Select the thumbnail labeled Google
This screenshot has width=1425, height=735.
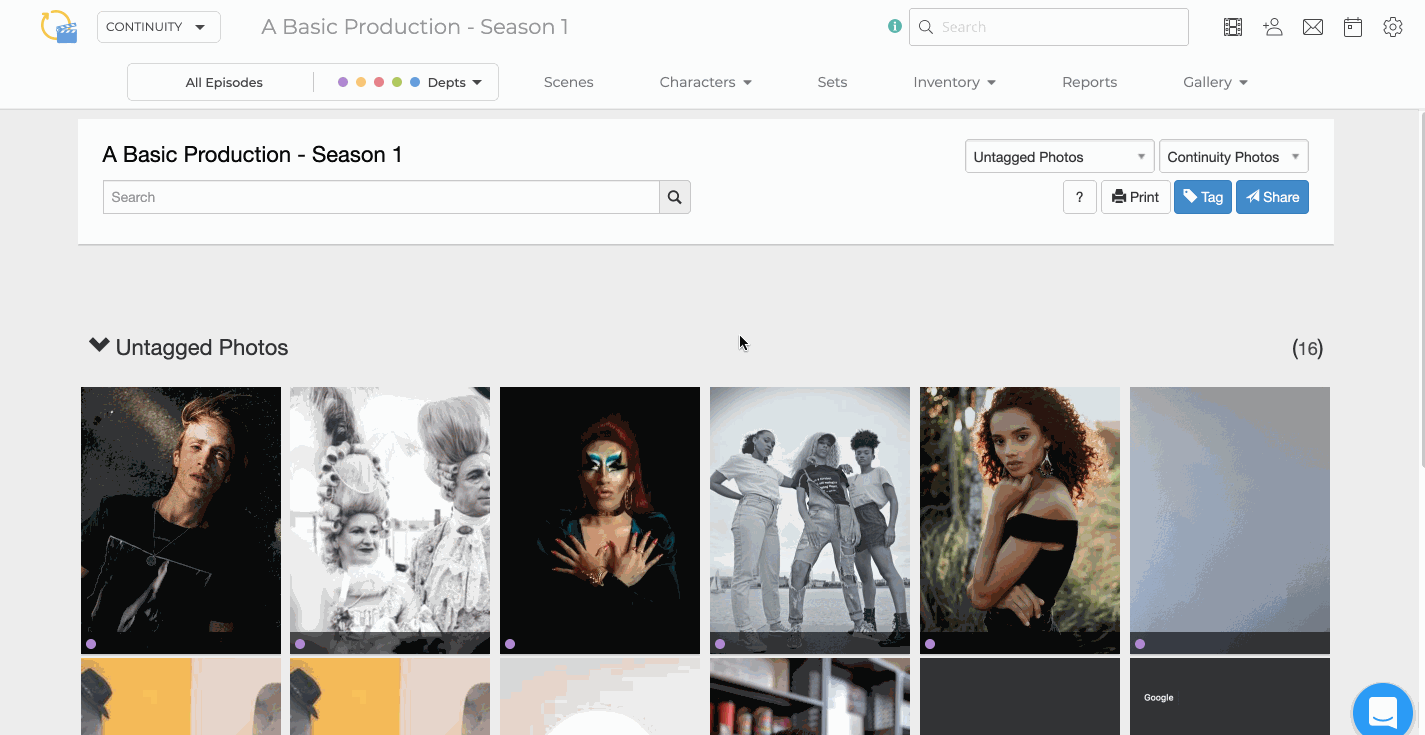pos(1230,696)
